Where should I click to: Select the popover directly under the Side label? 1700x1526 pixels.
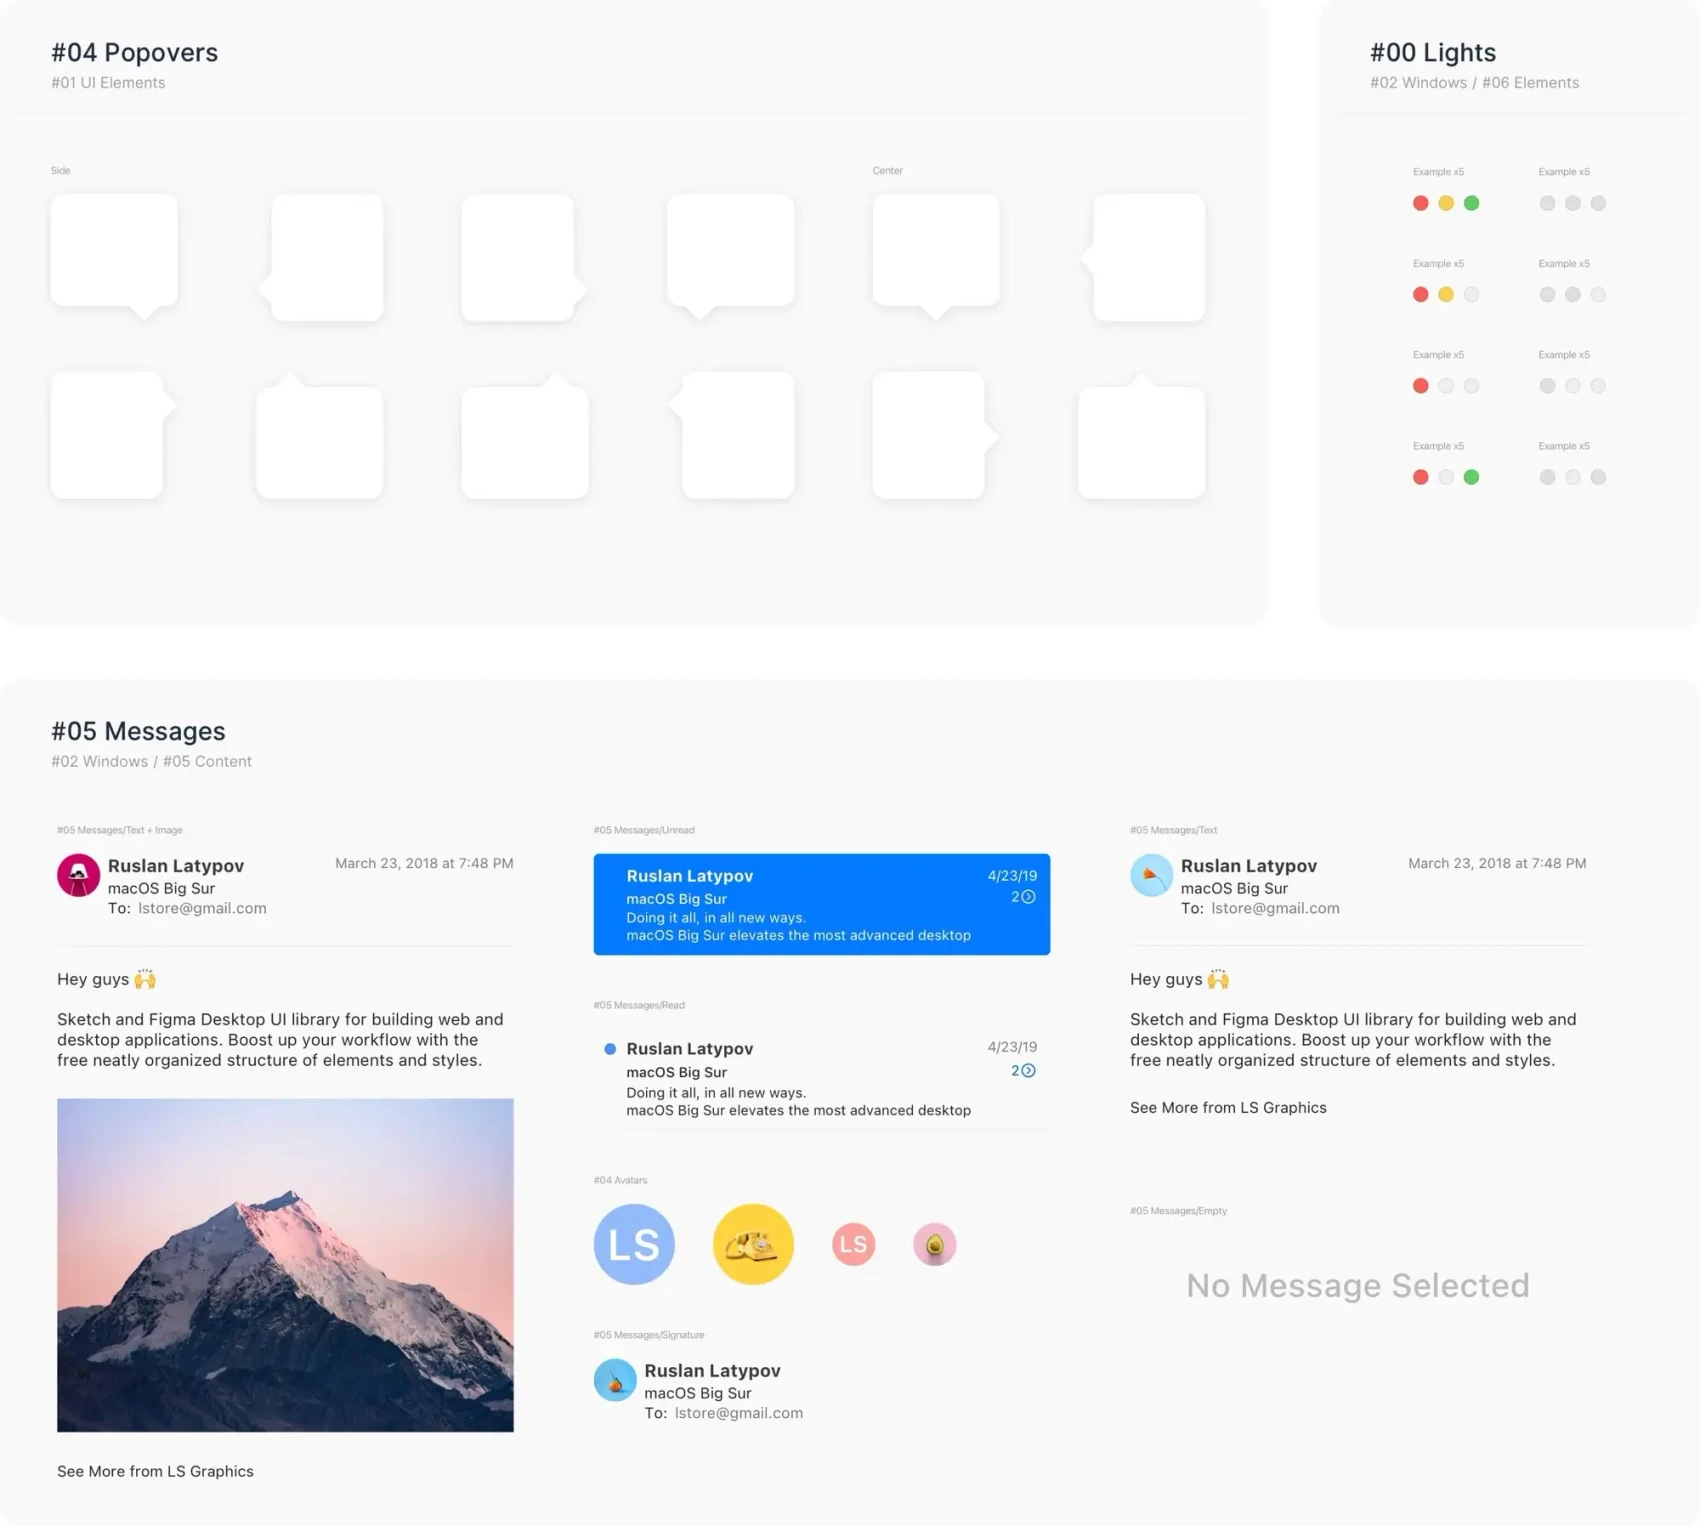pyautogui.click(x=114, y=251)
